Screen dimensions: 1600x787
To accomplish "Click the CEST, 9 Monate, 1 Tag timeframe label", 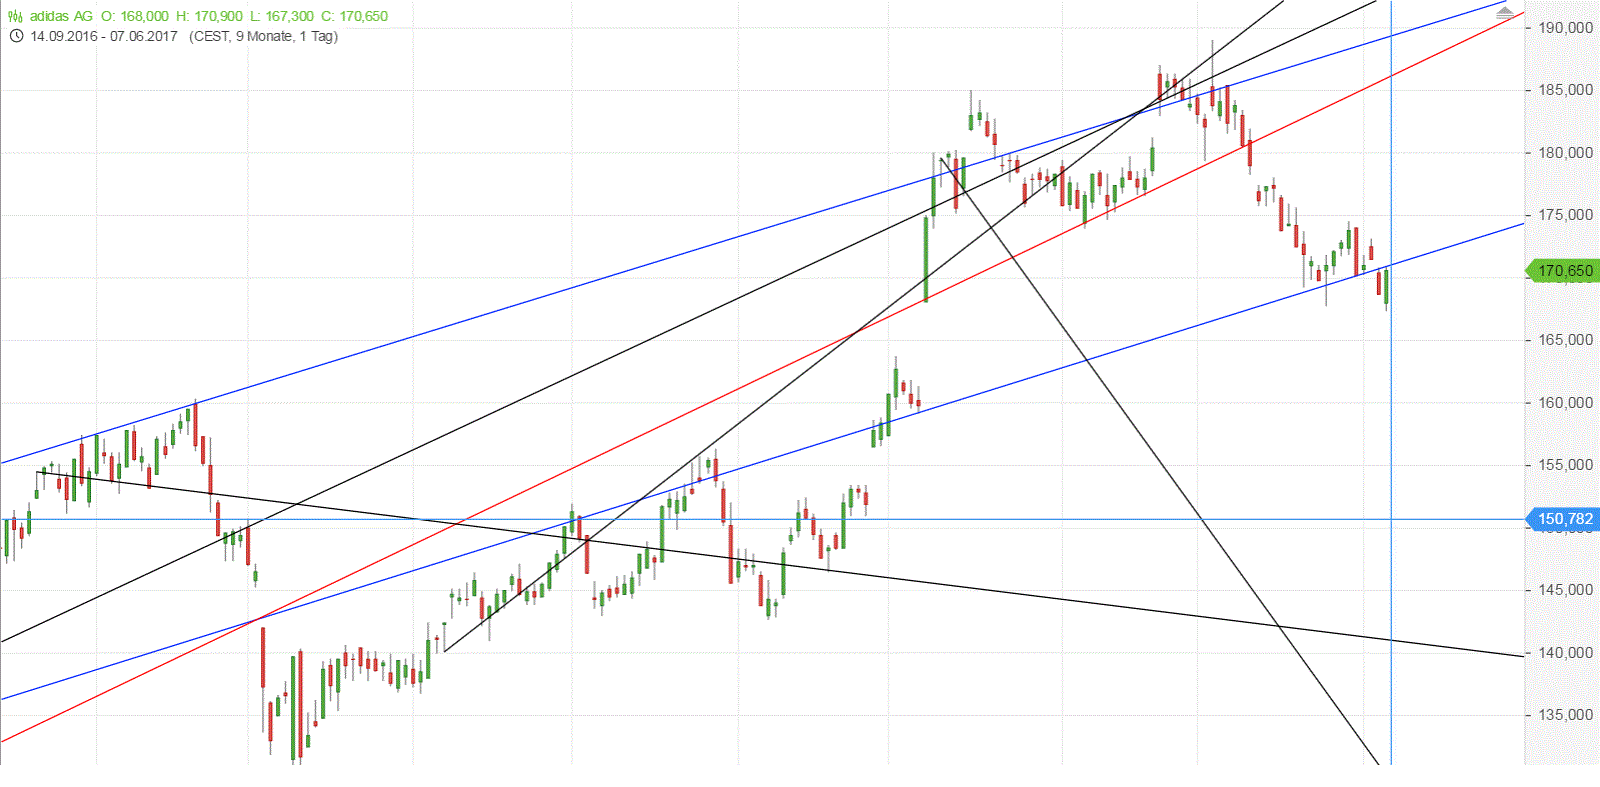I will point(264,36).
